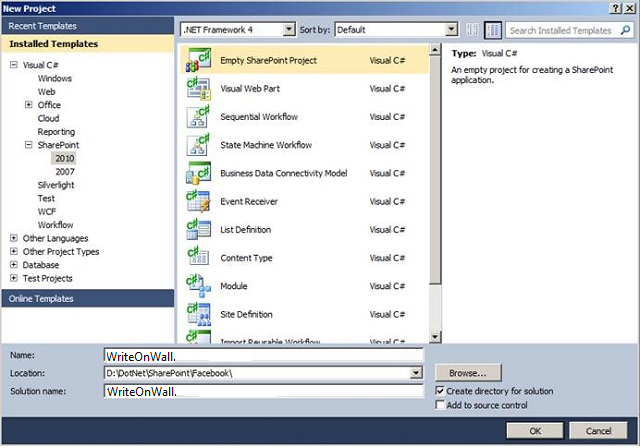The height and width of the screenshot is (448, 643).
Task: Open the Recent Templates section
Action: (x=88, y=26)
